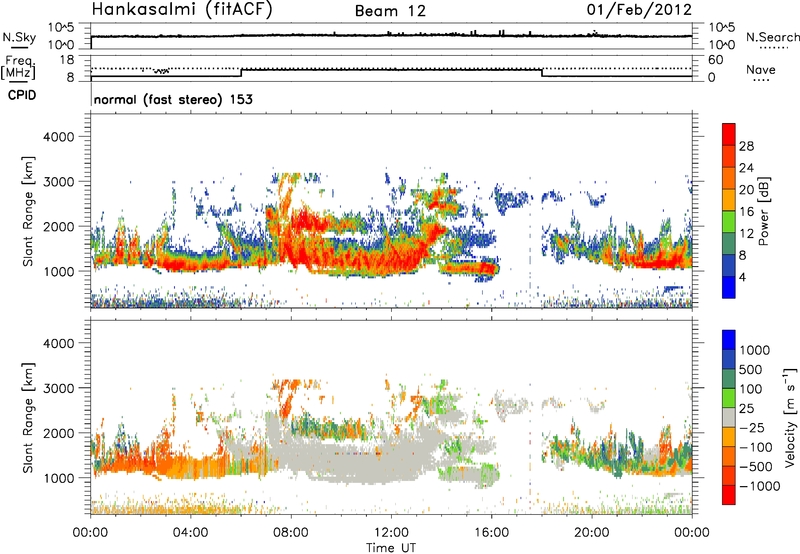Click the velocity panel 'Slant Range [km]' label
This screenshot has width=800, height=554.
[x=28, y=418]
